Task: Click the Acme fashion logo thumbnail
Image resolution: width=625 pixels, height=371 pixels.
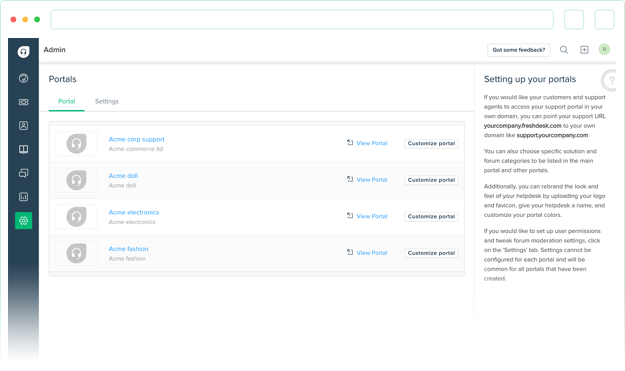Action: point(76,253)
